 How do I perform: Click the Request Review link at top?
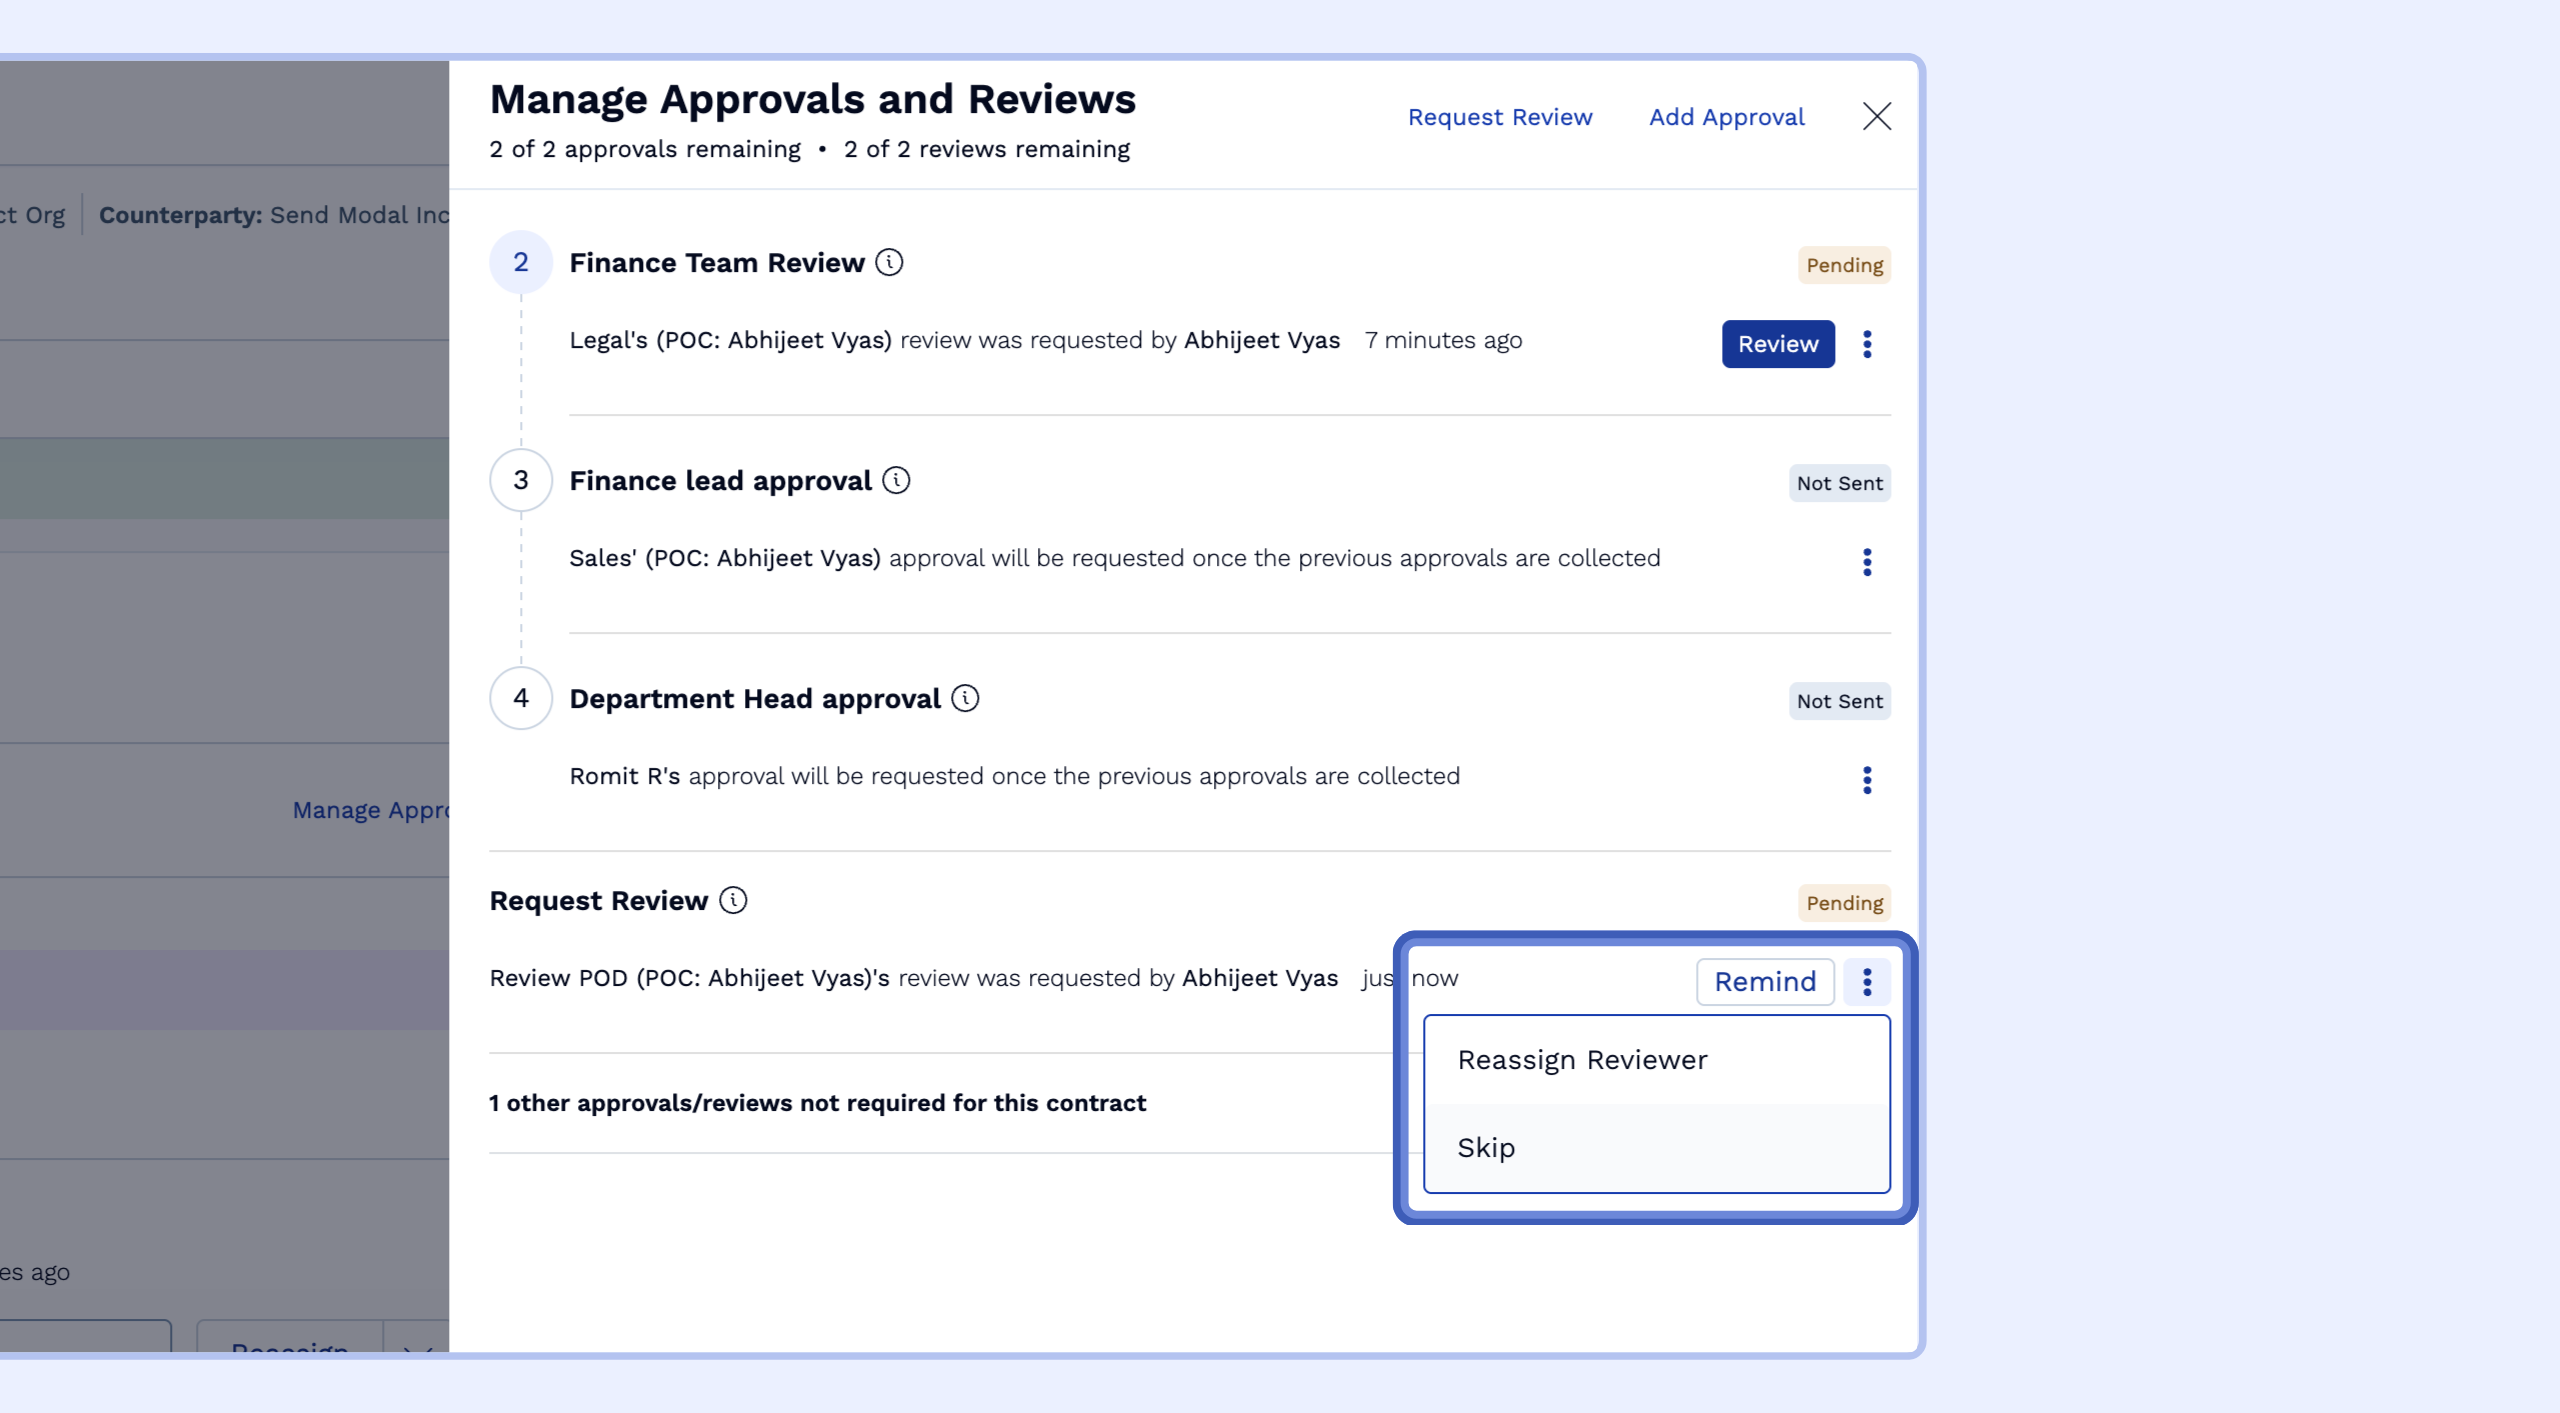tap(1499, 117)
